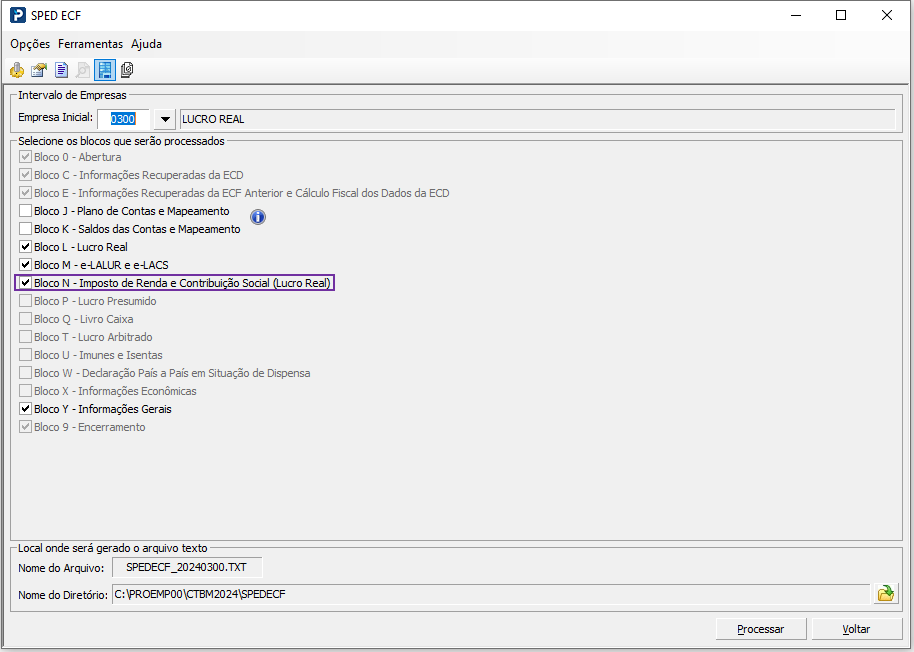Click the Voltar button
Image resolution: width=914 pixels, height=652 pixels.
point(857,629)
